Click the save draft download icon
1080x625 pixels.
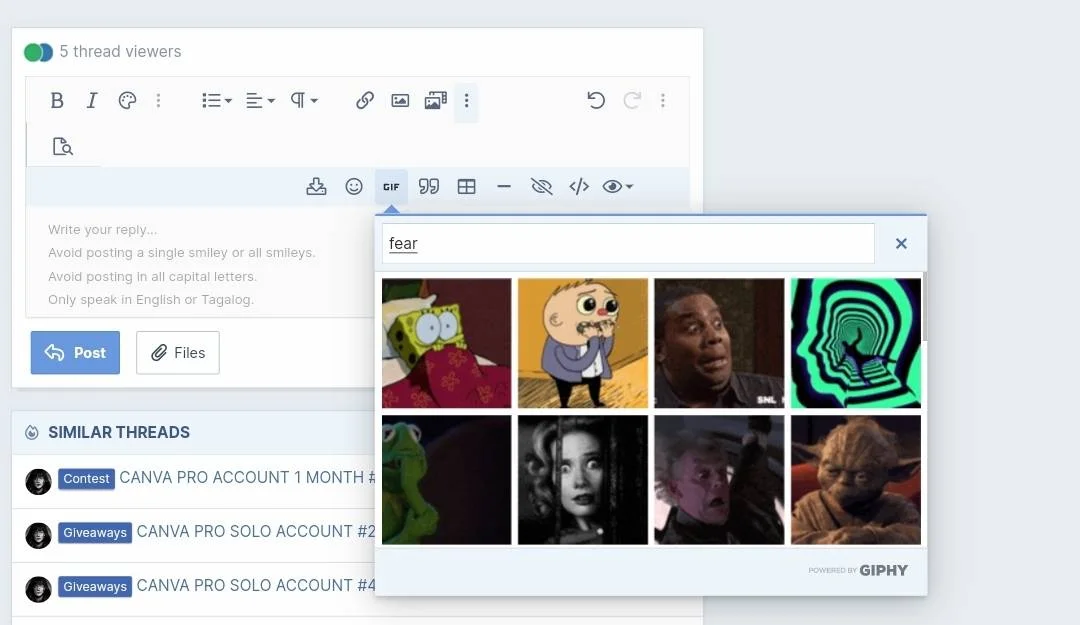tap(316, 187)
